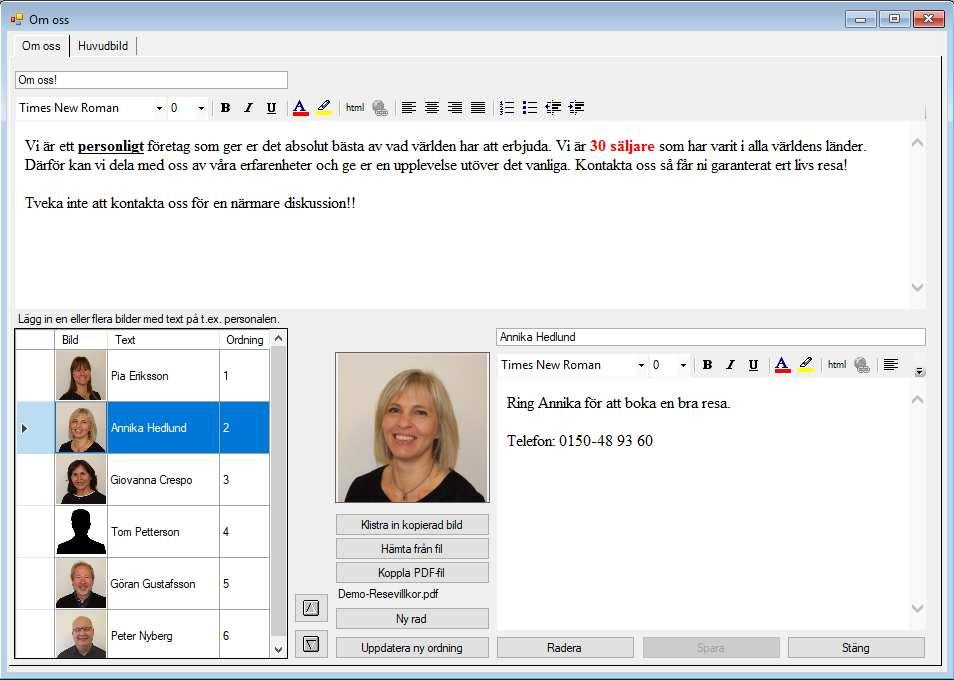This screenshot has height=680, width=954.
Task: Open font color in lower editor toolbar
Action: [782, 365]
